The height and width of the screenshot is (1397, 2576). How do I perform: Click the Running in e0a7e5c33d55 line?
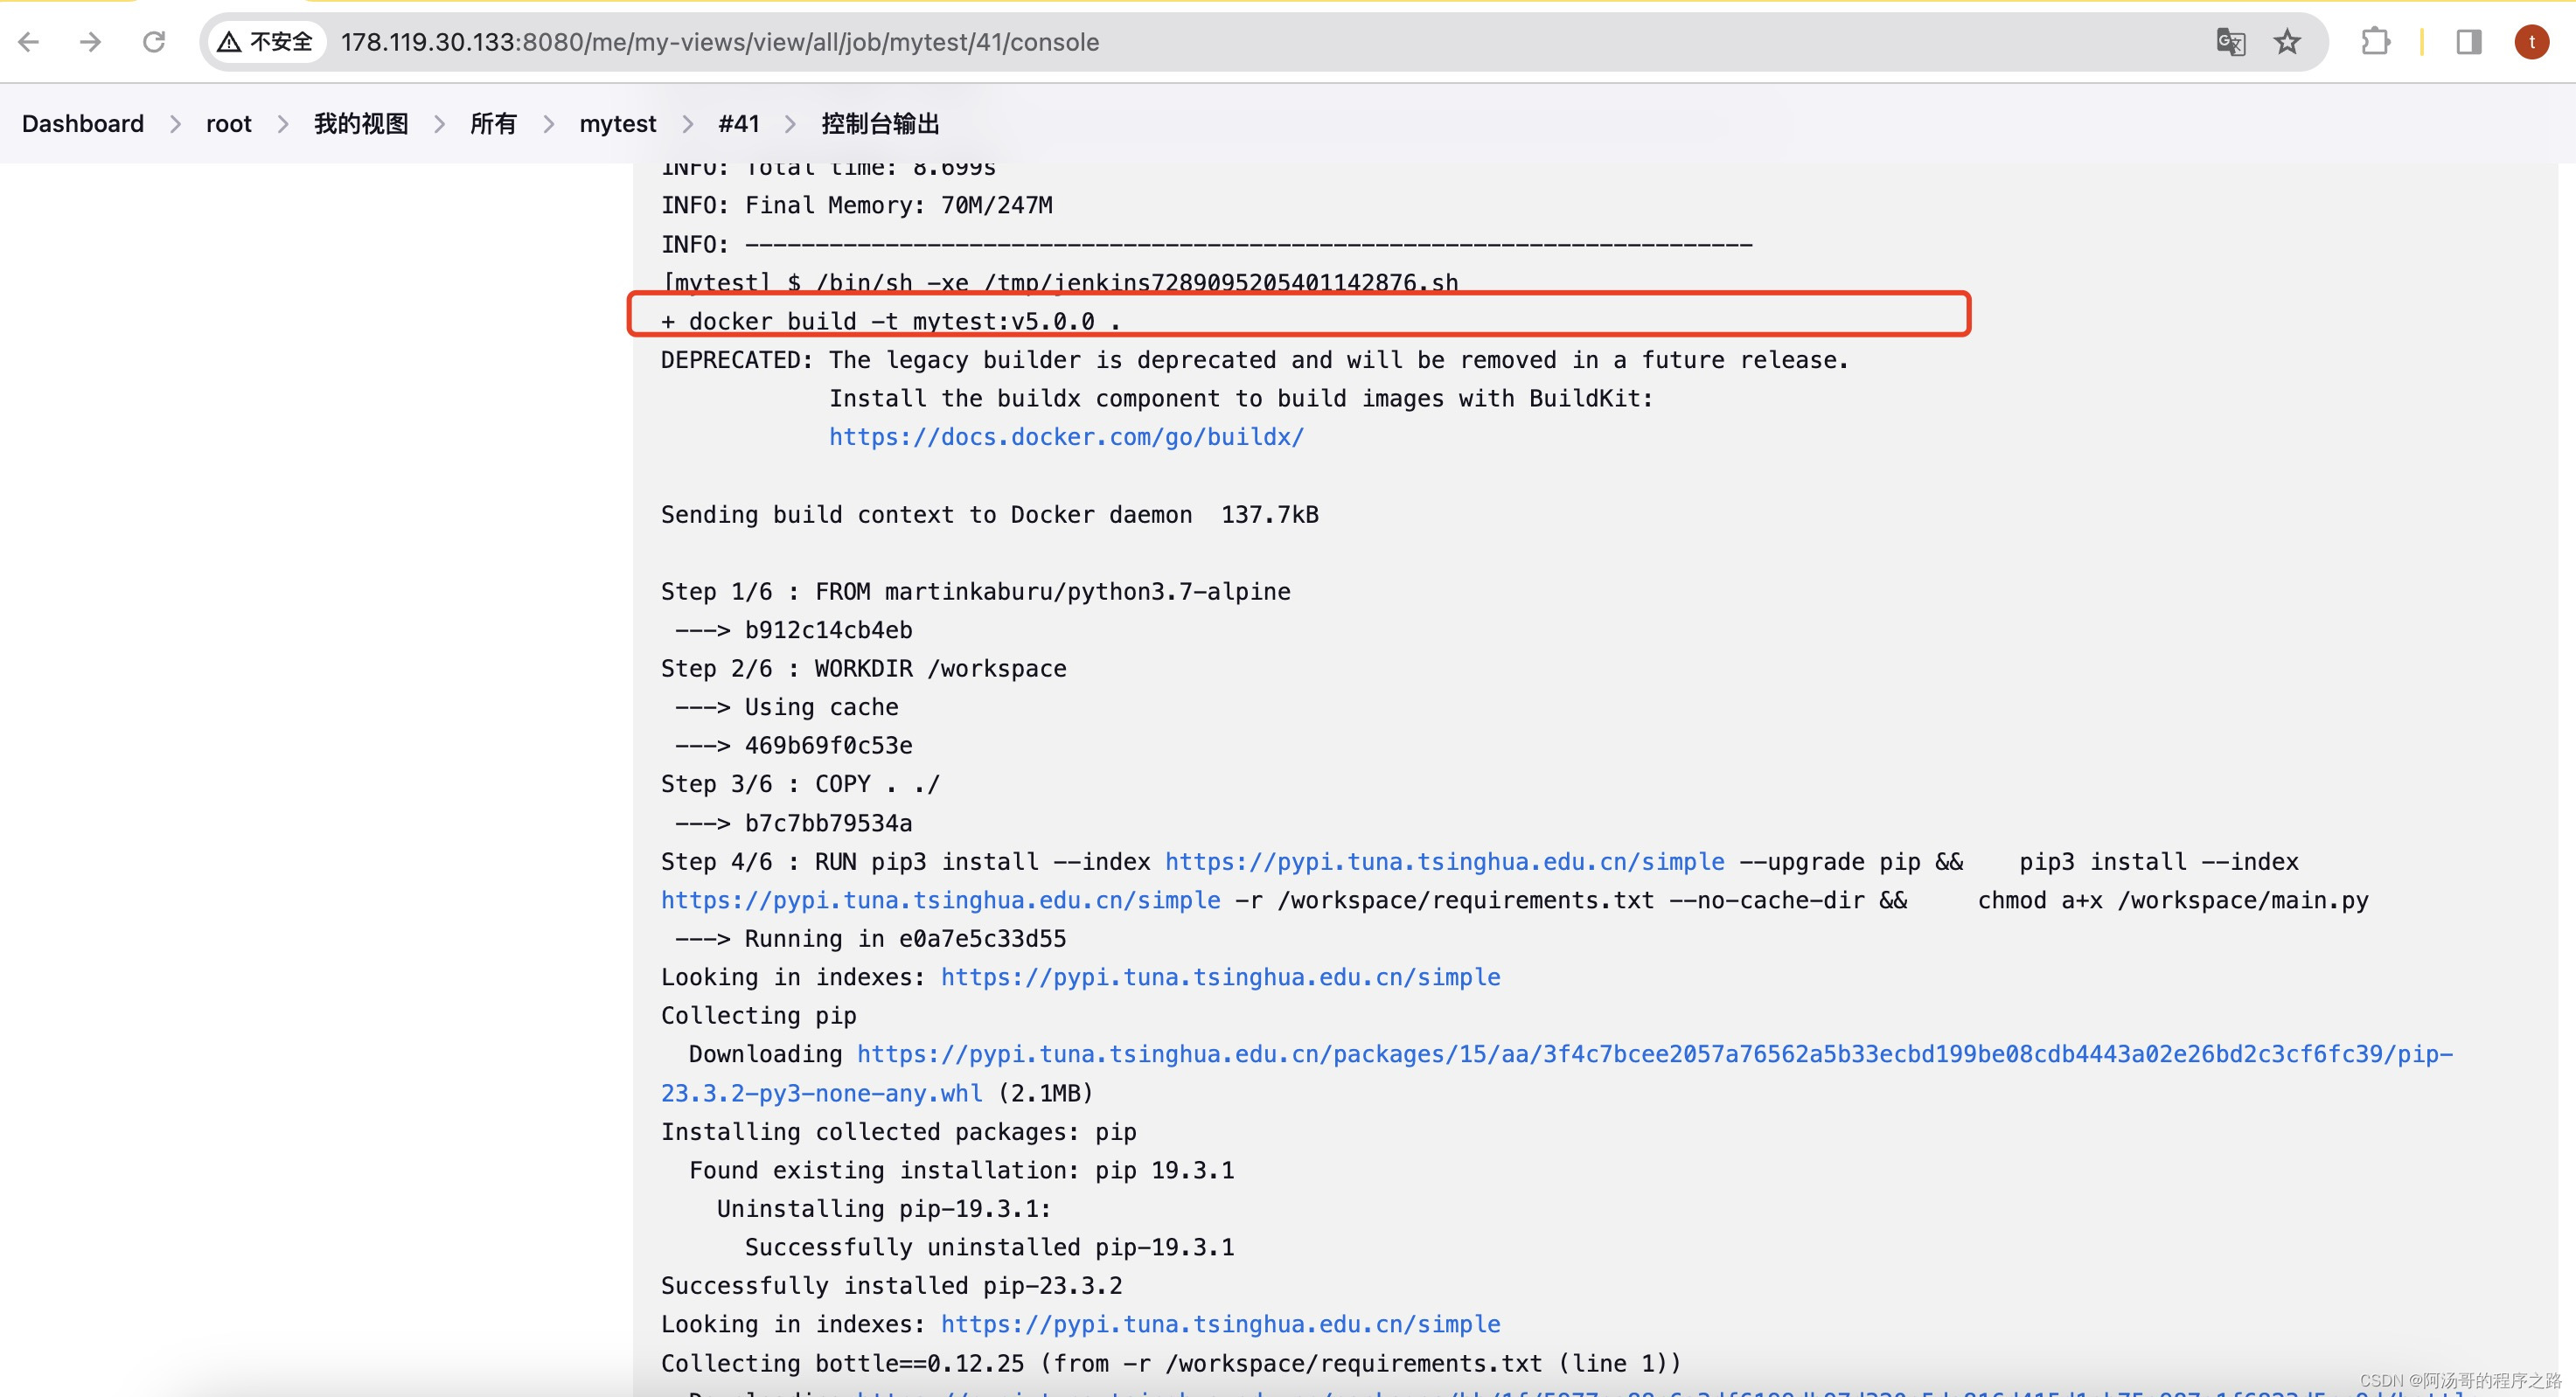871,939
